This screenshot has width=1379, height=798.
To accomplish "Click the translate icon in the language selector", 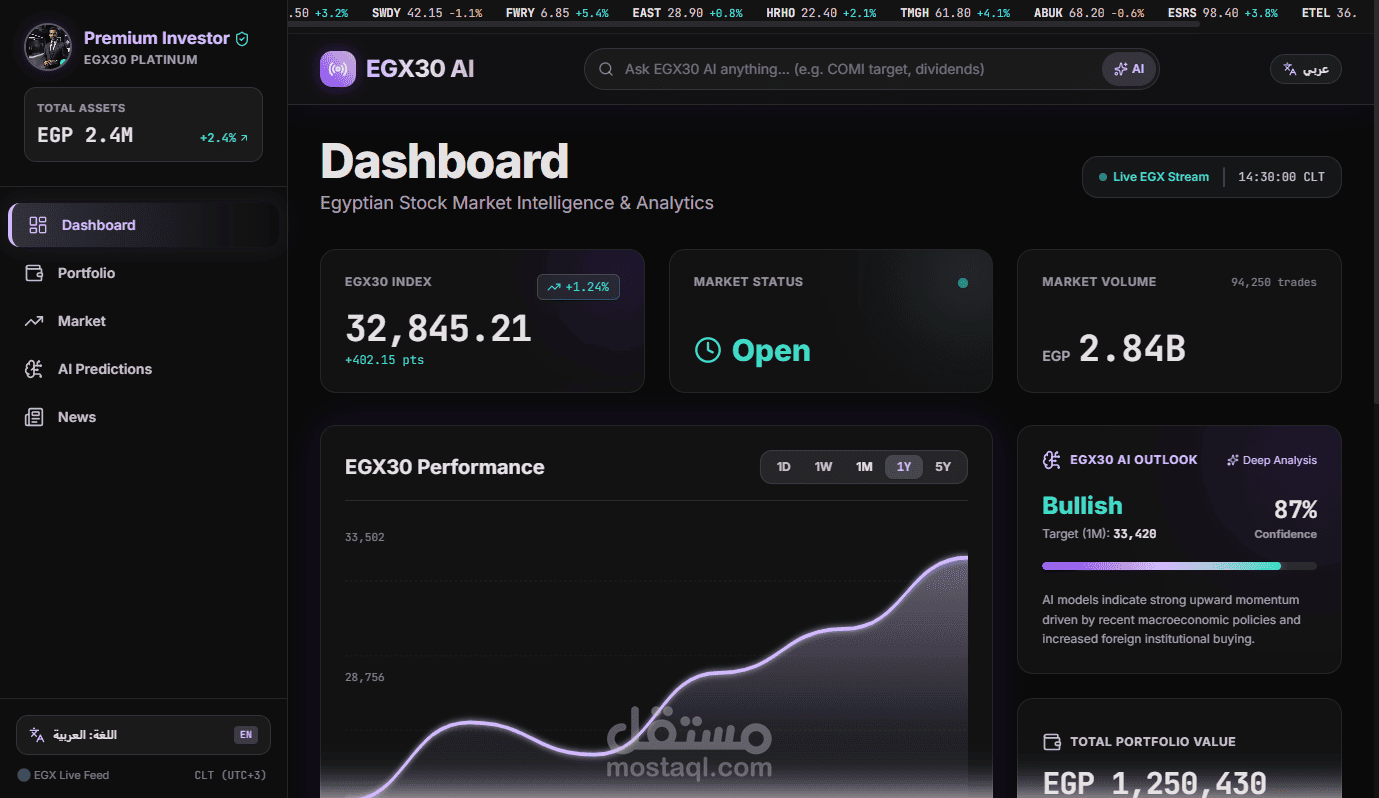I will point(37,735).
